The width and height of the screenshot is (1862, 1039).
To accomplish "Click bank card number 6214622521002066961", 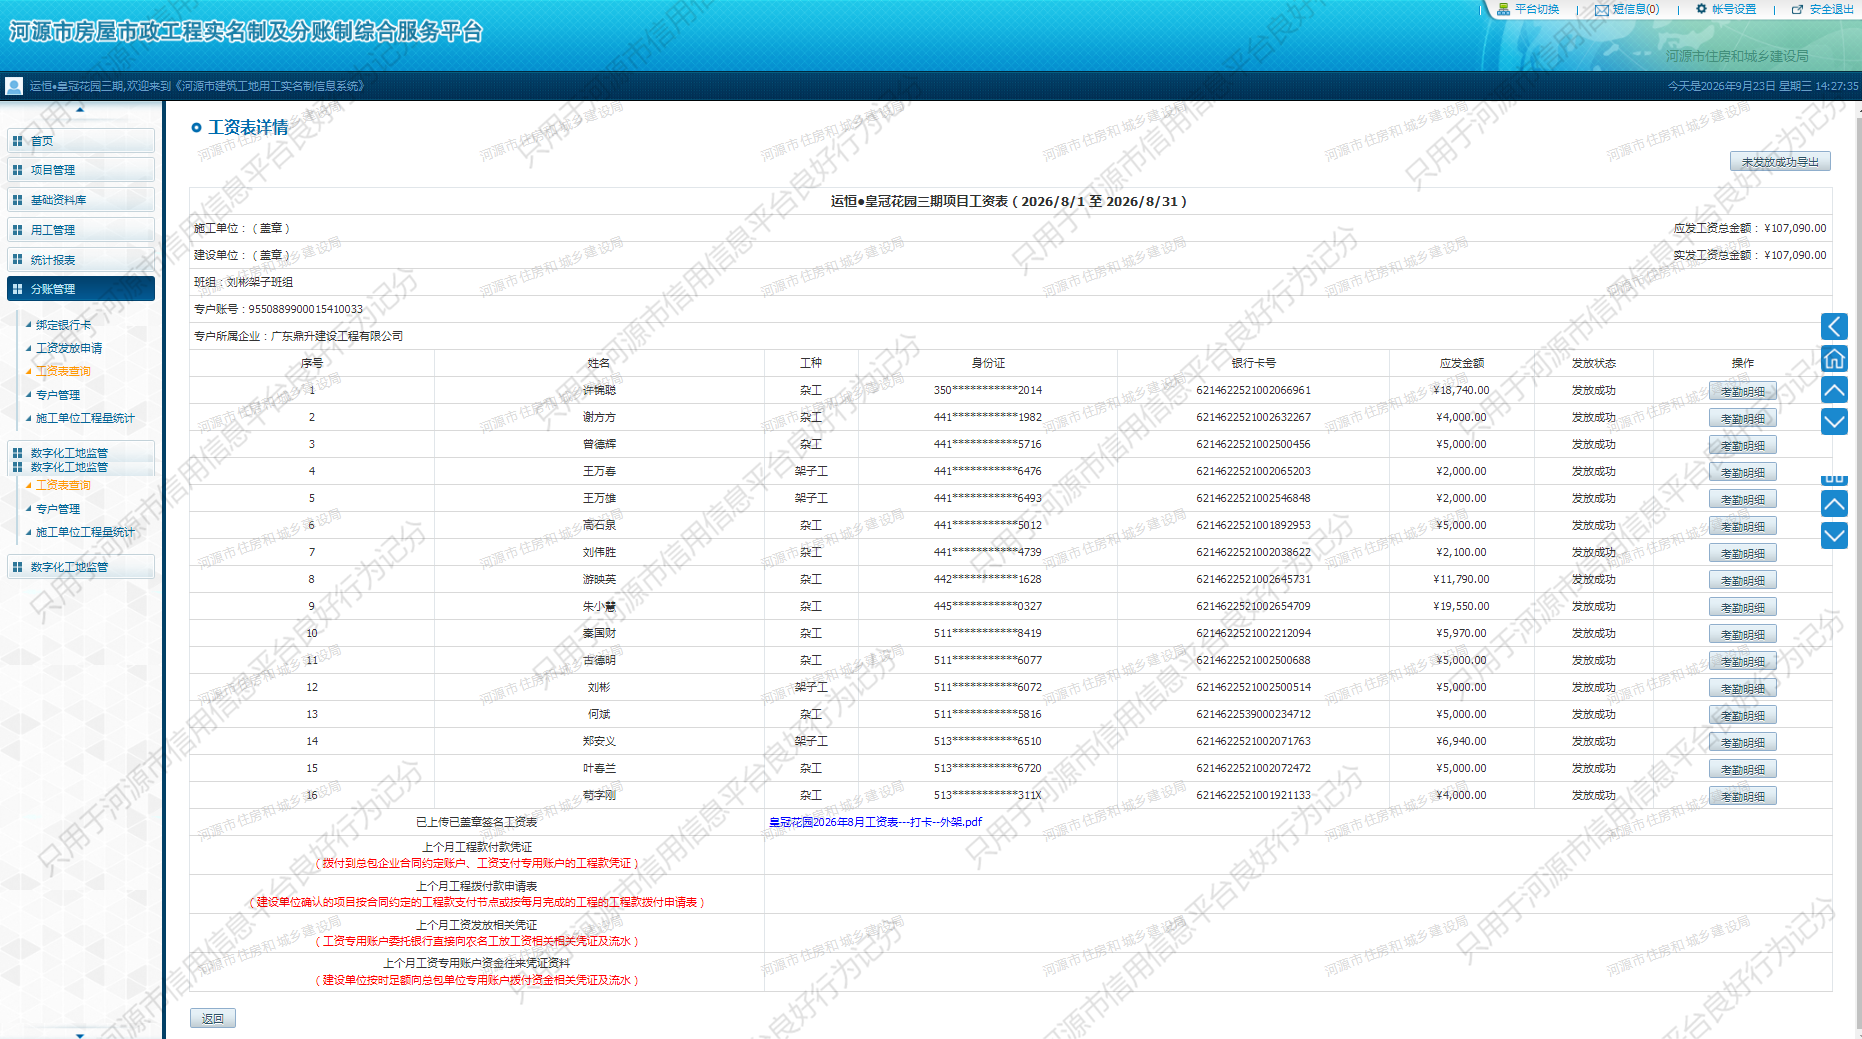I will [x=1253, y=390].
